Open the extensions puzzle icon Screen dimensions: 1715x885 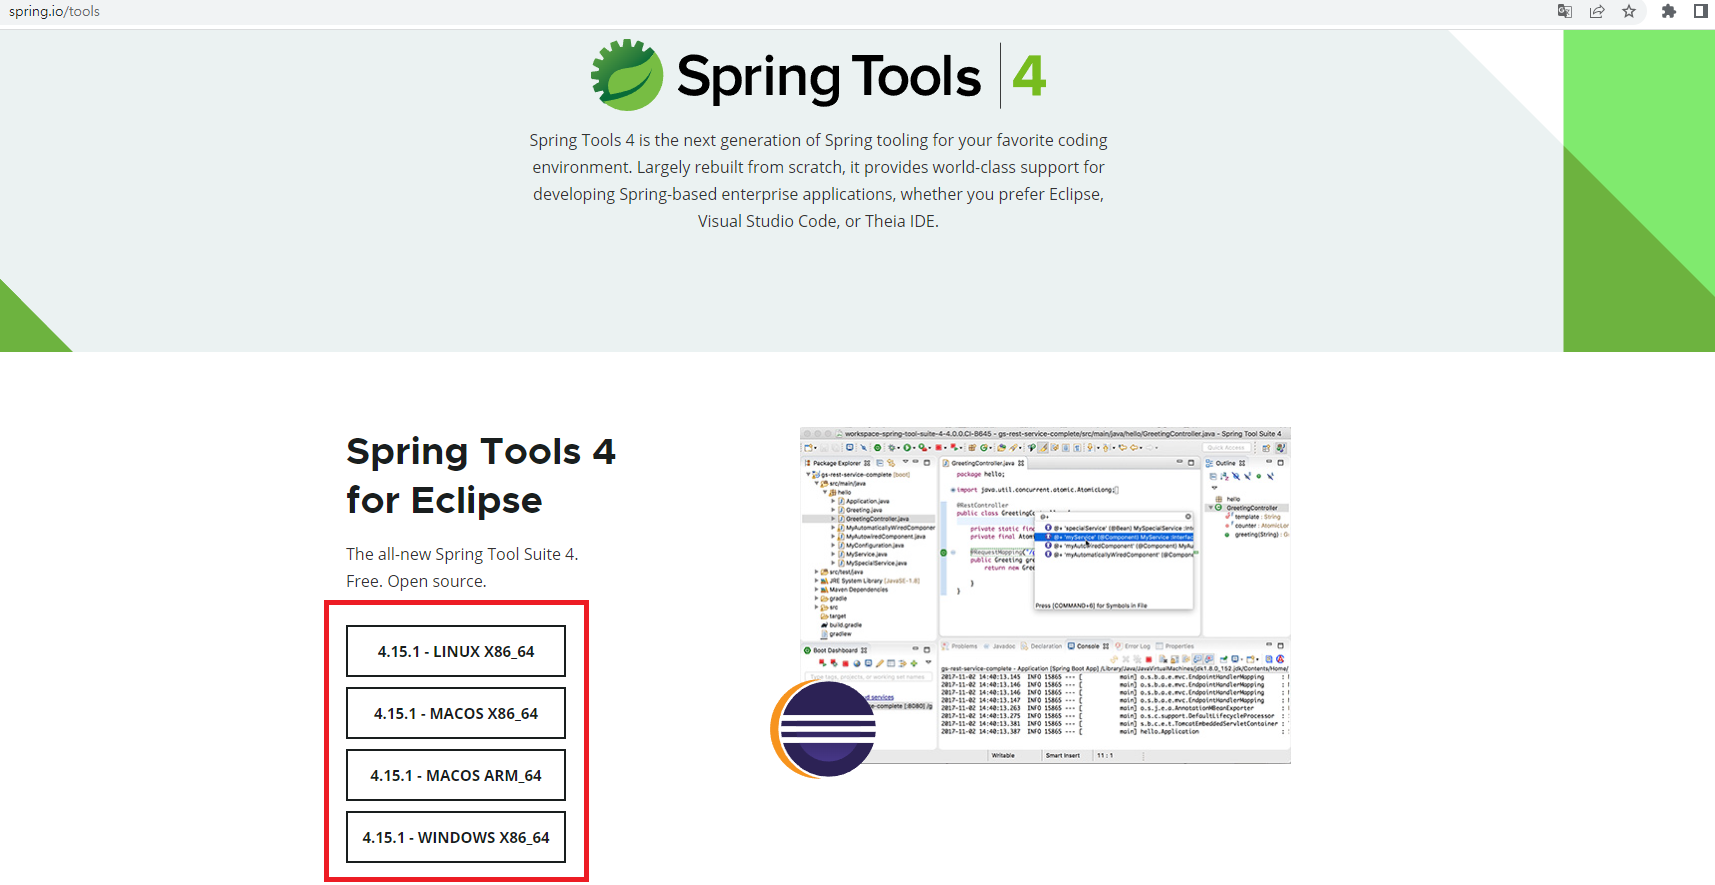(1669, 11)
